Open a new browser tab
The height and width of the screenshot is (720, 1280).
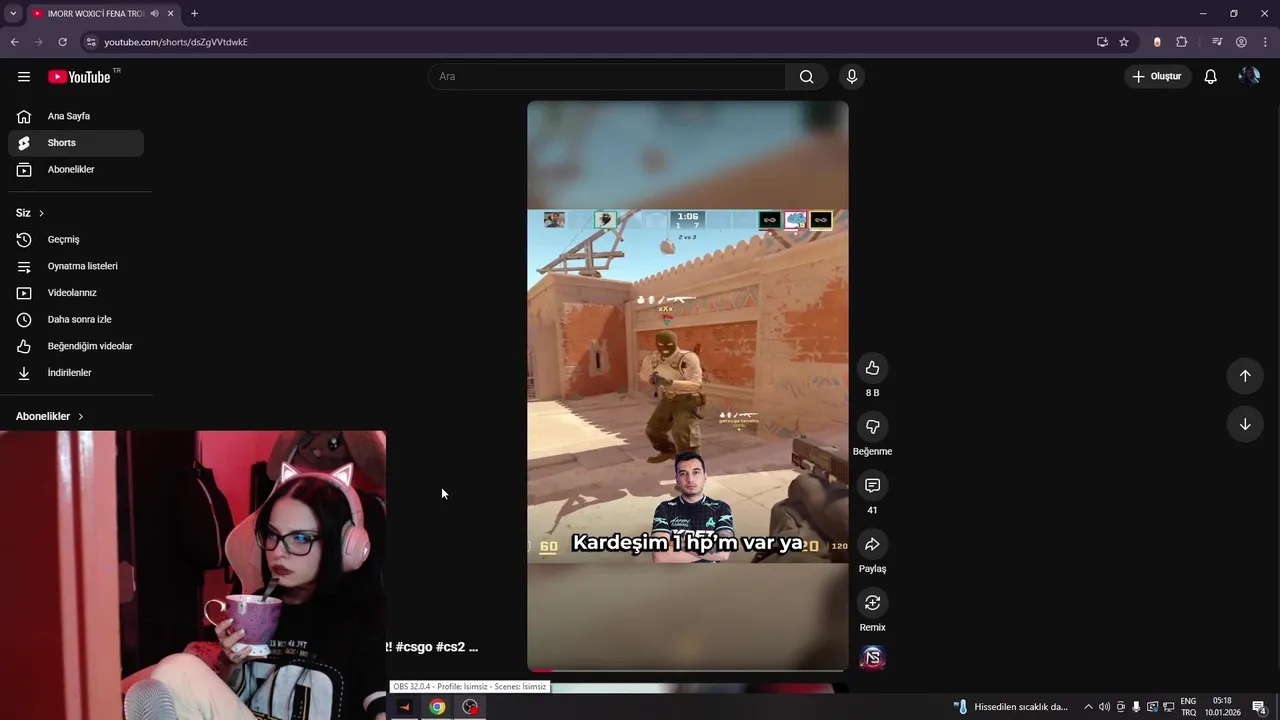[194, 13]
